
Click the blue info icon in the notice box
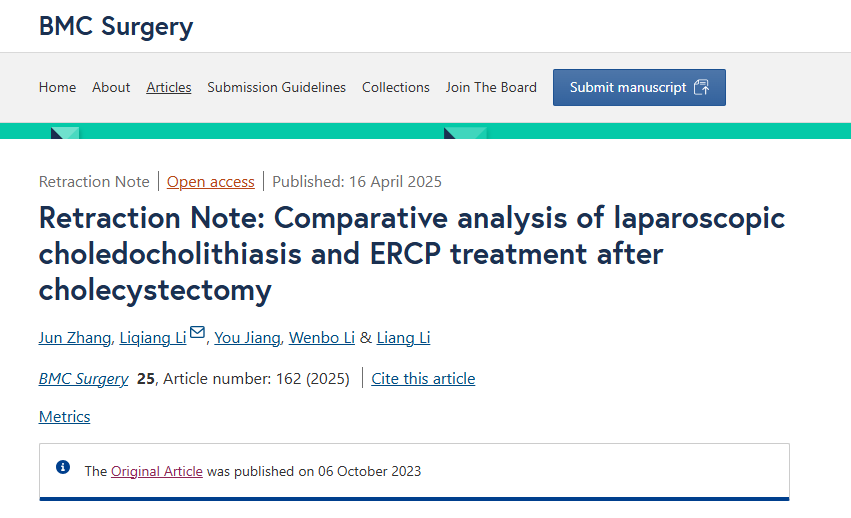(63, 467)
